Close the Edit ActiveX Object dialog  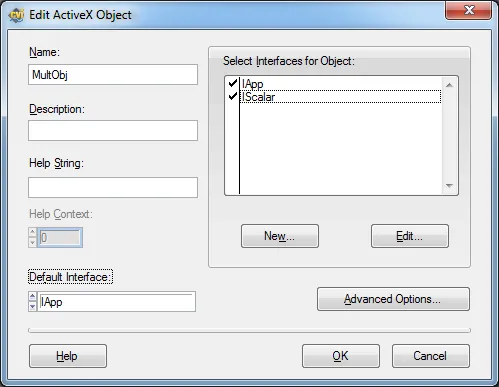(x=468, y=10)
